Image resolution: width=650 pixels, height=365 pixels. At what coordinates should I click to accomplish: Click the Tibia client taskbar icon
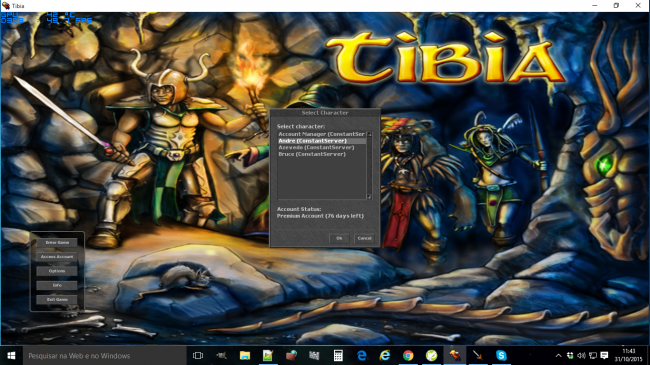(455, 355)
